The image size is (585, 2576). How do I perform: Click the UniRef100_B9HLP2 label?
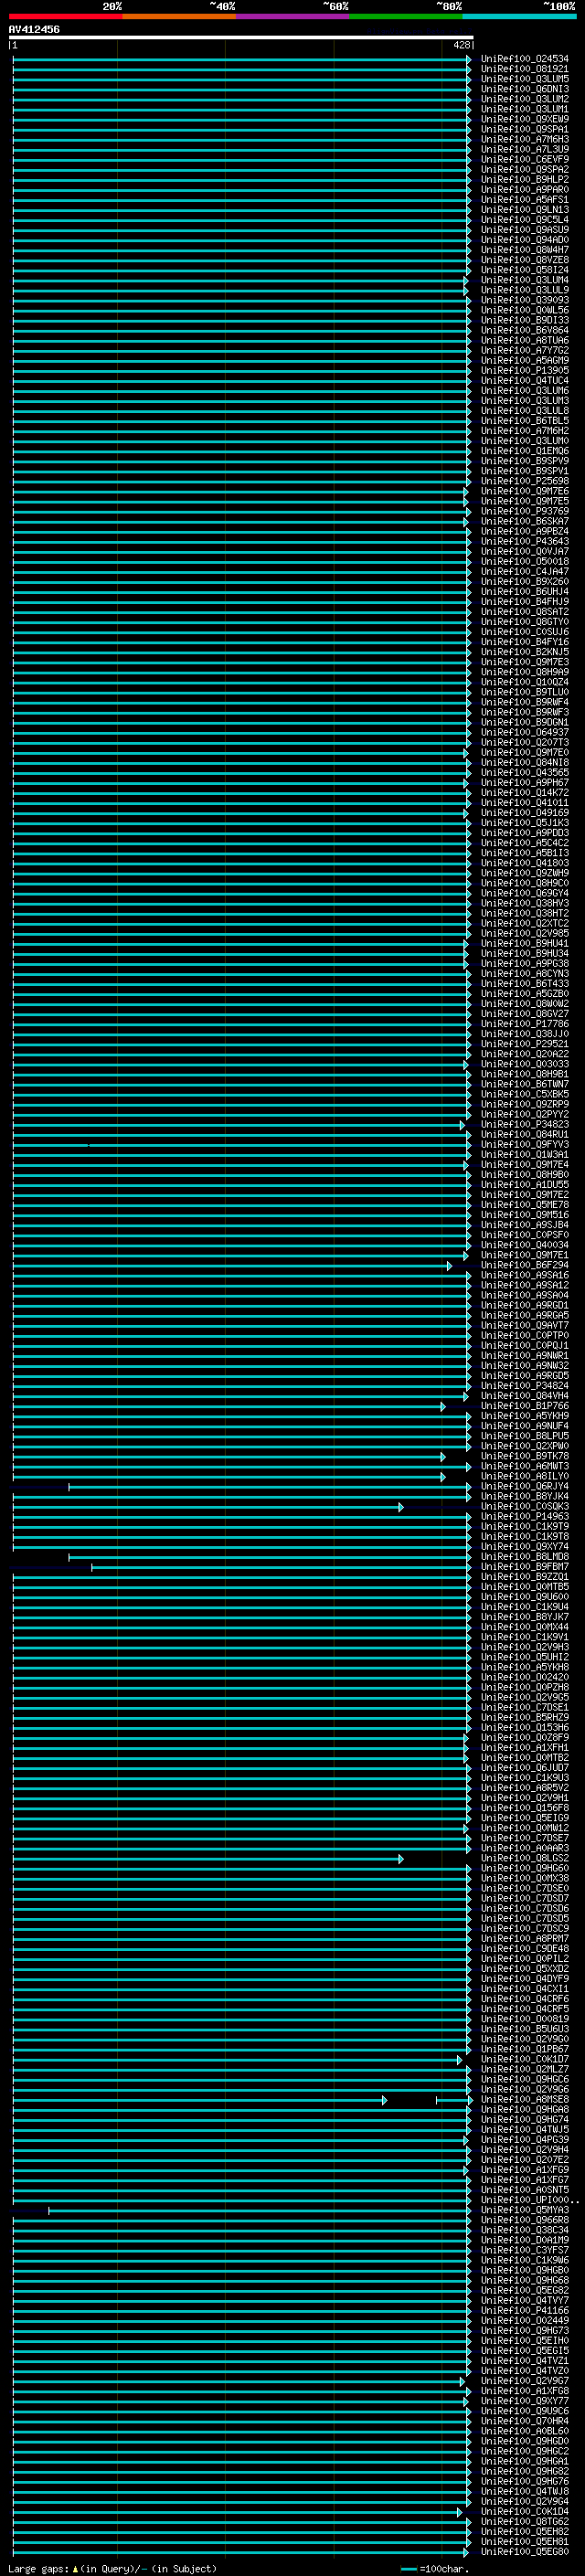coord(524,179)
